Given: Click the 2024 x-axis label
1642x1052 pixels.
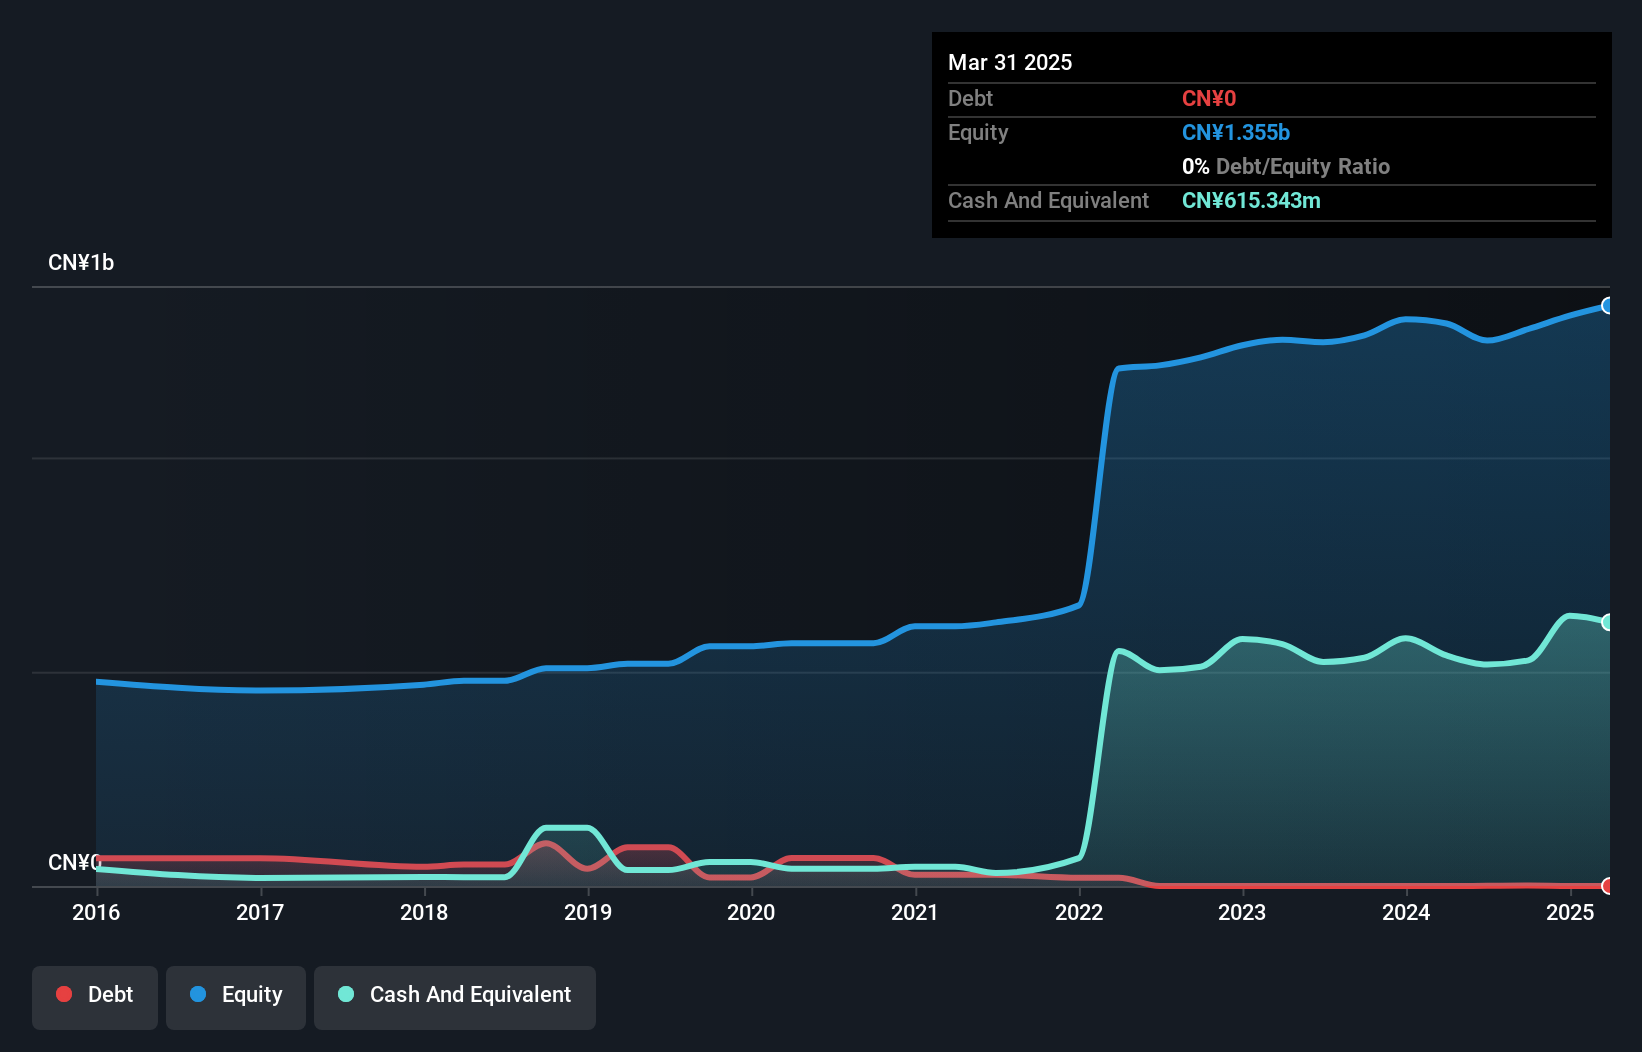Looking at the screenshot, I should coord(1406,912).
